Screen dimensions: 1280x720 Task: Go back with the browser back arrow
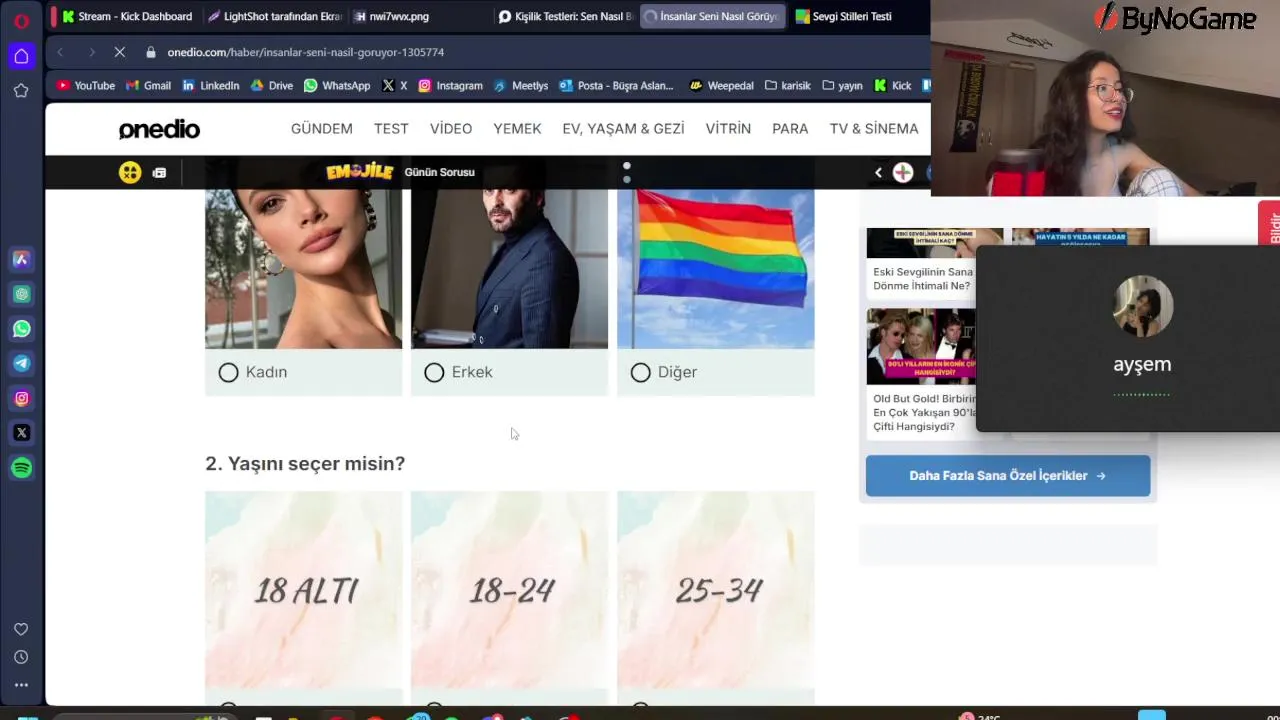pyautogui.click(x=60, y=52)
